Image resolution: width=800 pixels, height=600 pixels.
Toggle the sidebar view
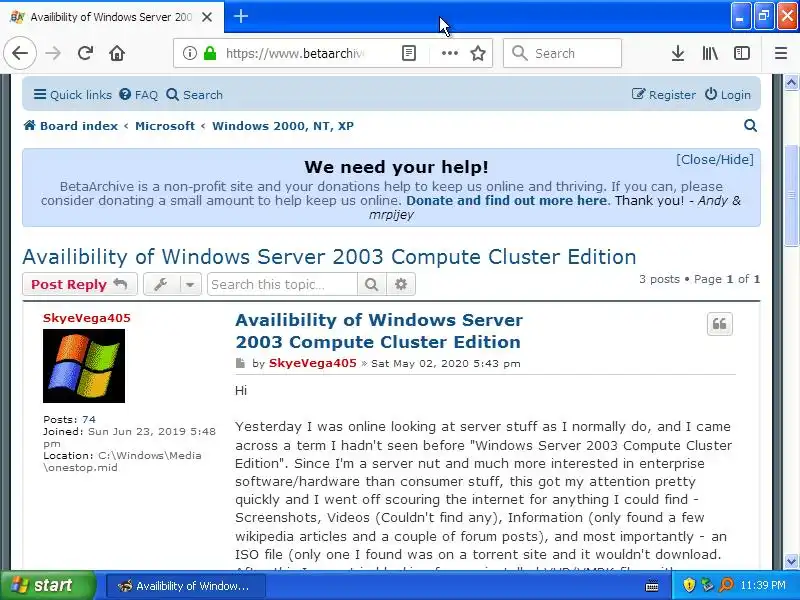tap(741, 53)
